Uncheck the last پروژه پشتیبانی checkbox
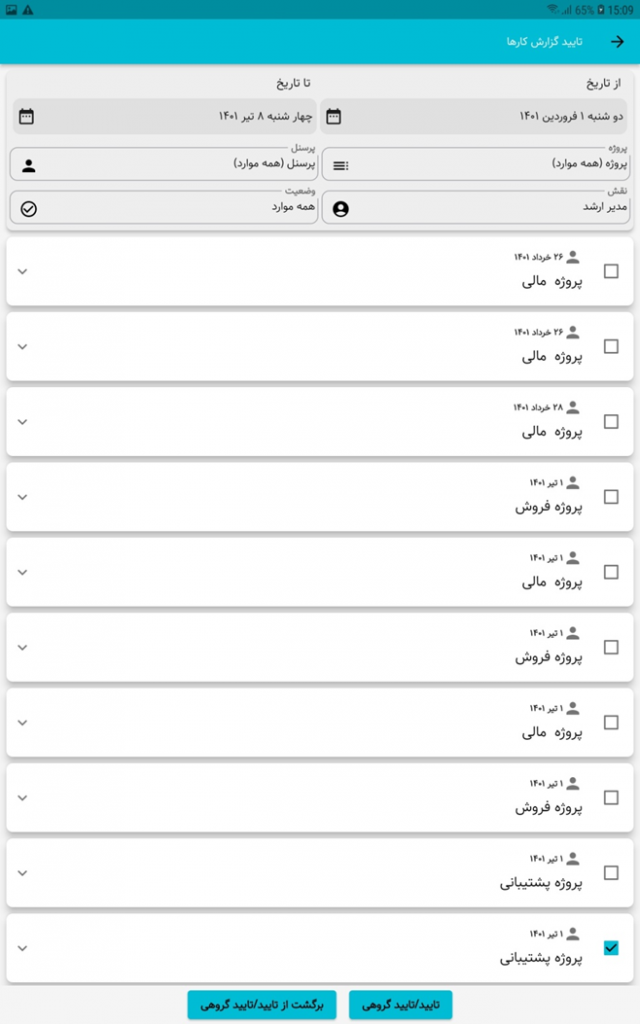Image resolution: width=640 pixels, height=1024 pixels. click(611, 948)
